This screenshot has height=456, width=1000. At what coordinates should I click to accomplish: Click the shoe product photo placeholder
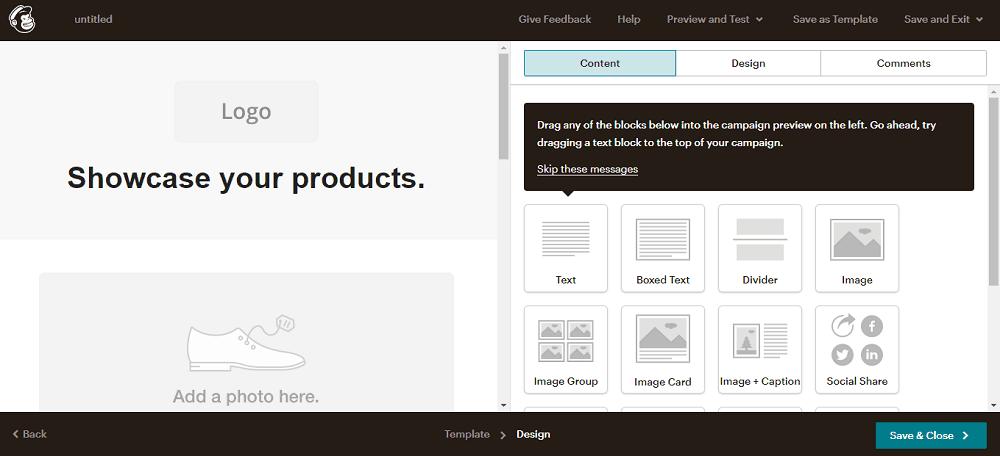coord(246,342)
